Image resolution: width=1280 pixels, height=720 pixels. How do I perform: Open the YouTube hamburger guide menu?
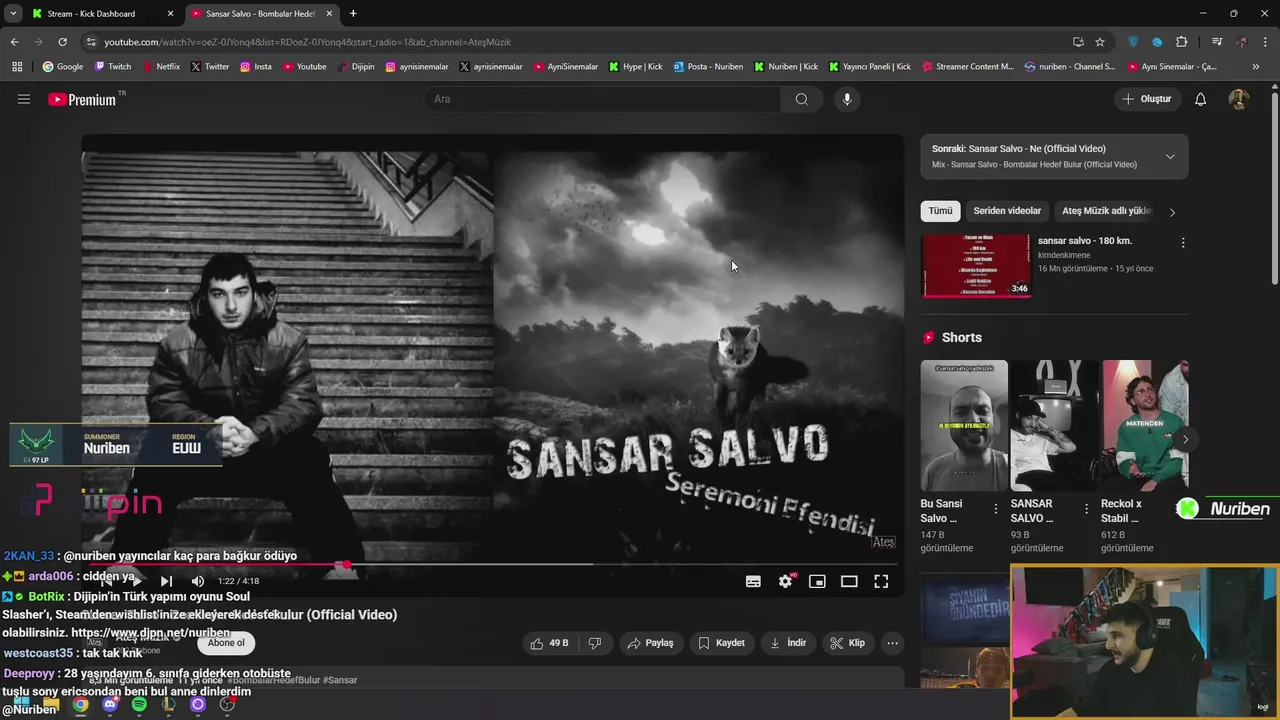(24, 99)
